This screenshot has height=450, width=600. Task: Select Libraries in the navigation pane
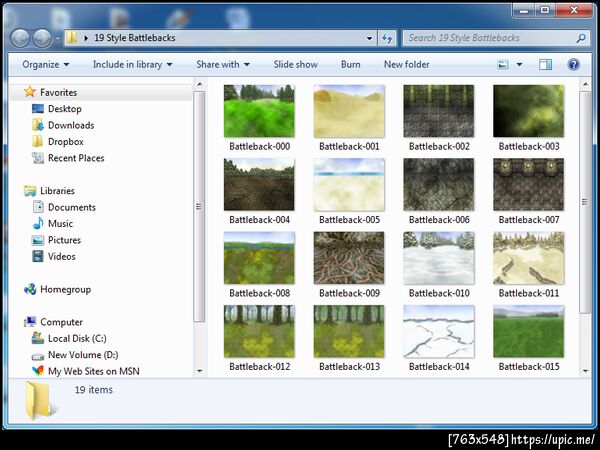click(x=57, y=191)
